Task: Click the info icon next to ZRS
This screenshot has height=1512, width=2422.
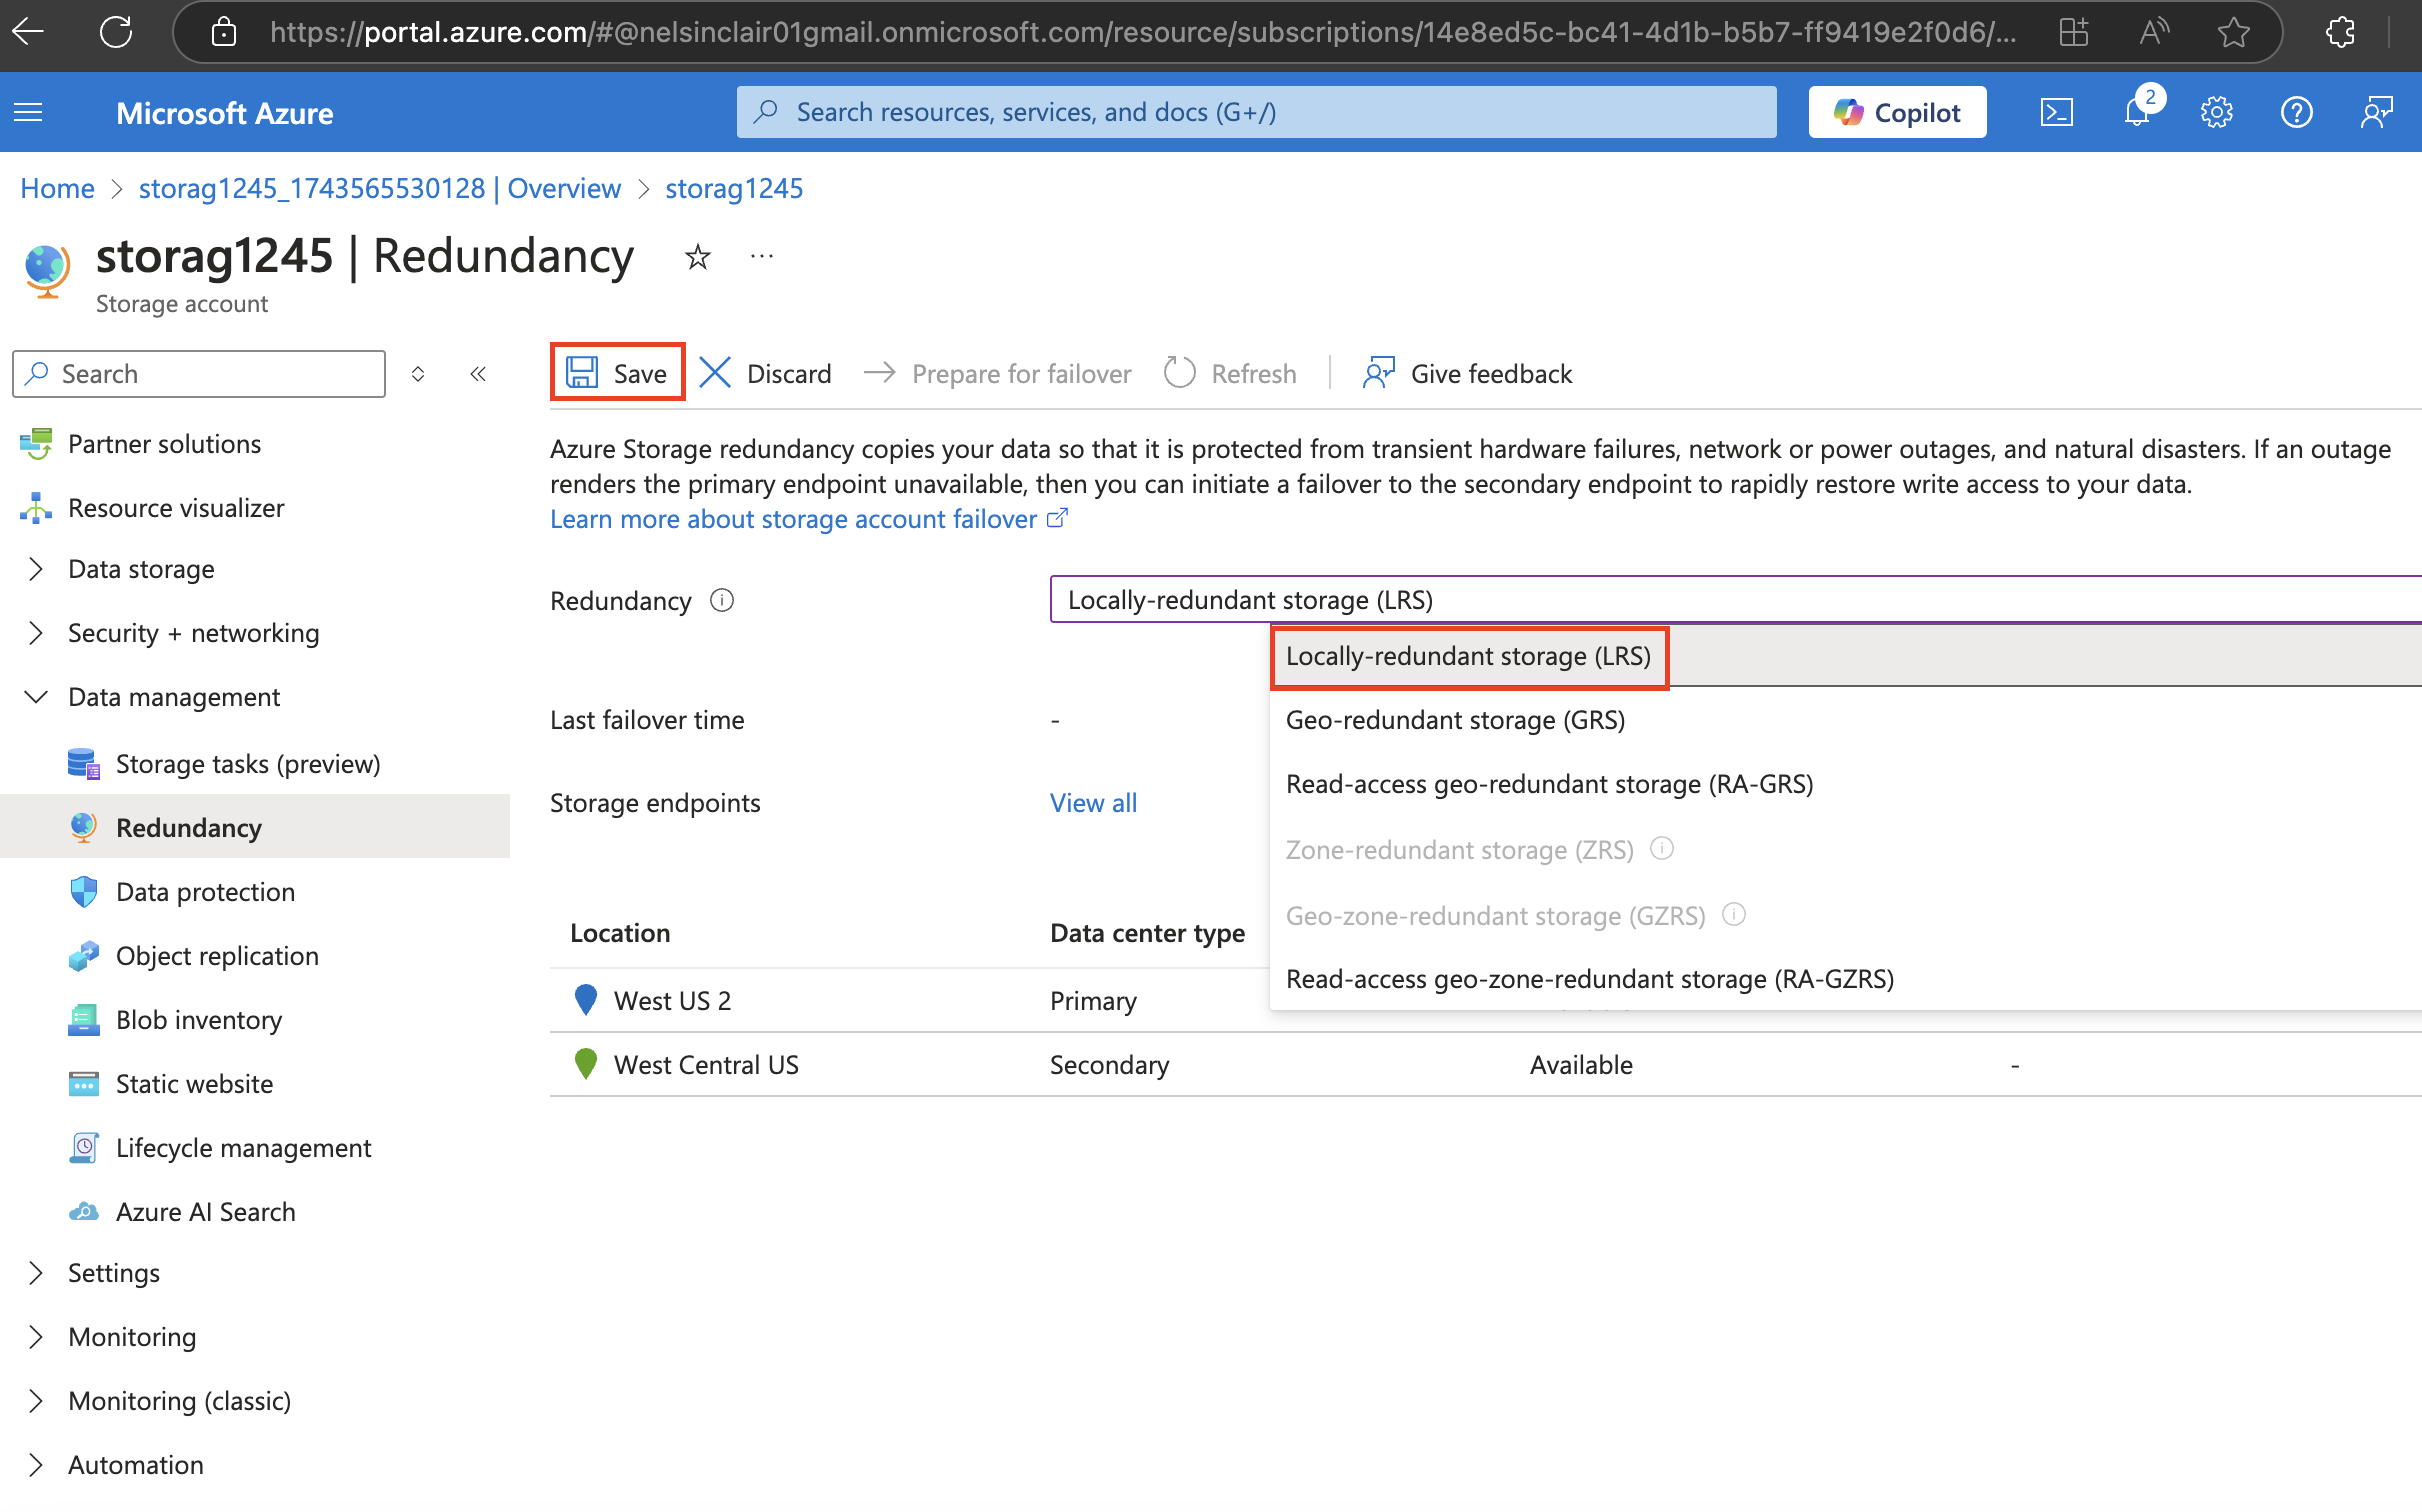Action: coord(1662,849)
